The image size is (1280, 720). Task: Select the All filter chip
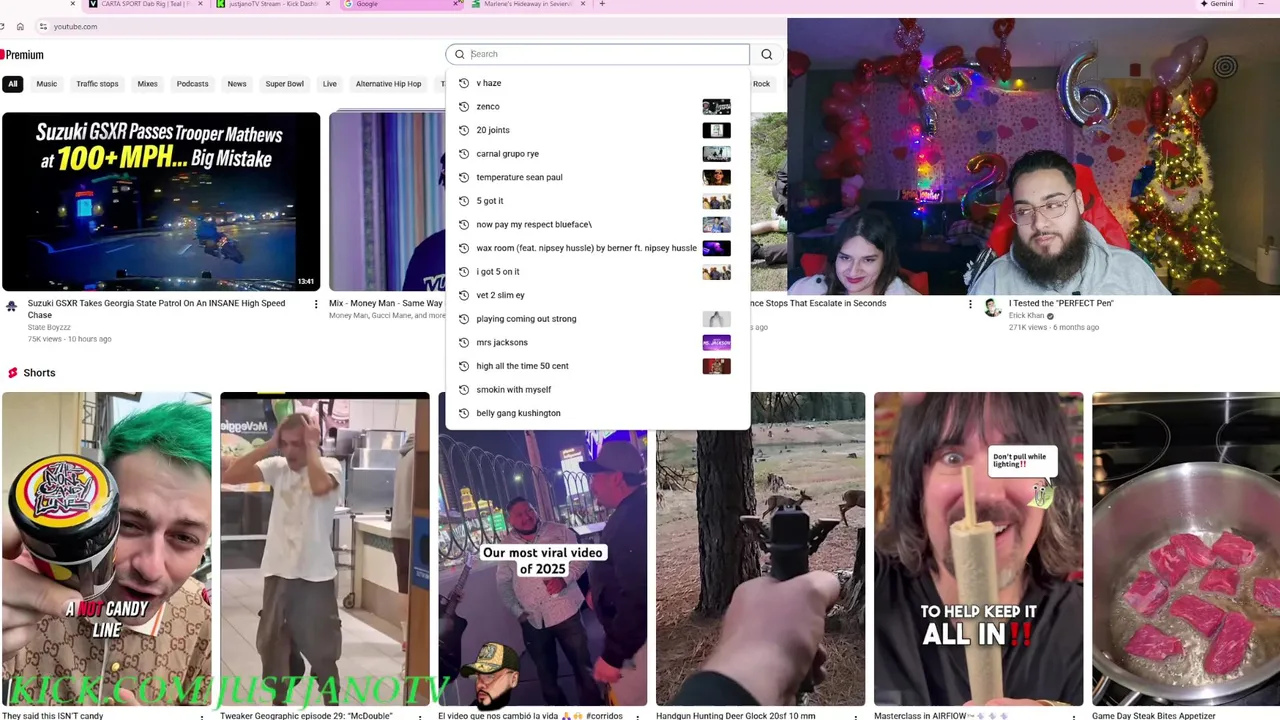click(x=13, y=84)
